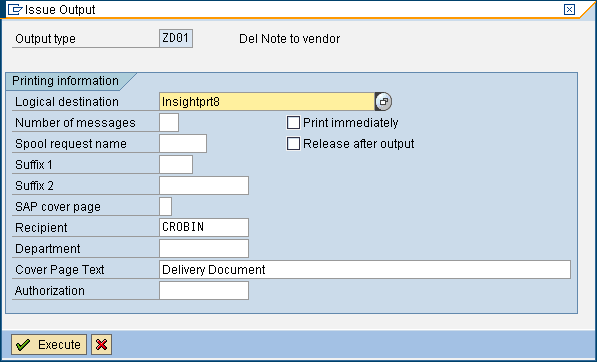Click the red X cancel icon
Screen dimensions: 597x362
click(x=101, y=344)
